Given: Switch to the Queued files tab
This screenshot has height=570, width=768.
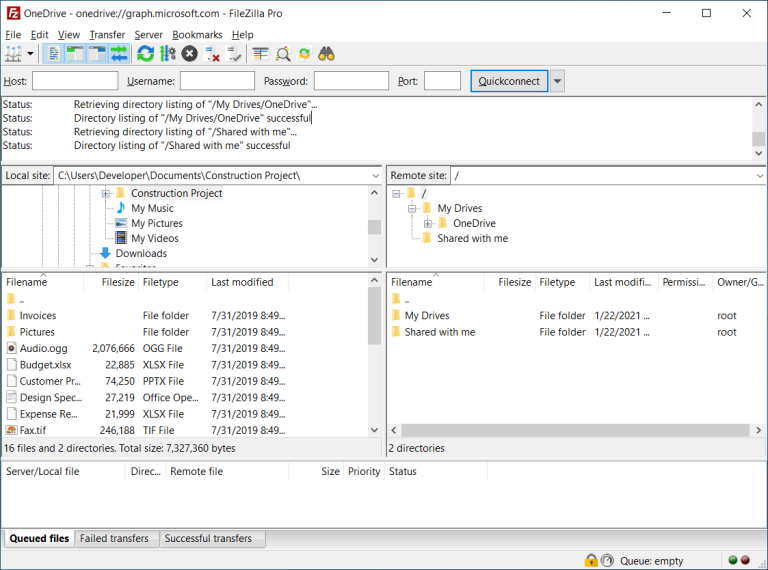Looking at the screenshot, I should pyautogui.click(x=39, y=539).
